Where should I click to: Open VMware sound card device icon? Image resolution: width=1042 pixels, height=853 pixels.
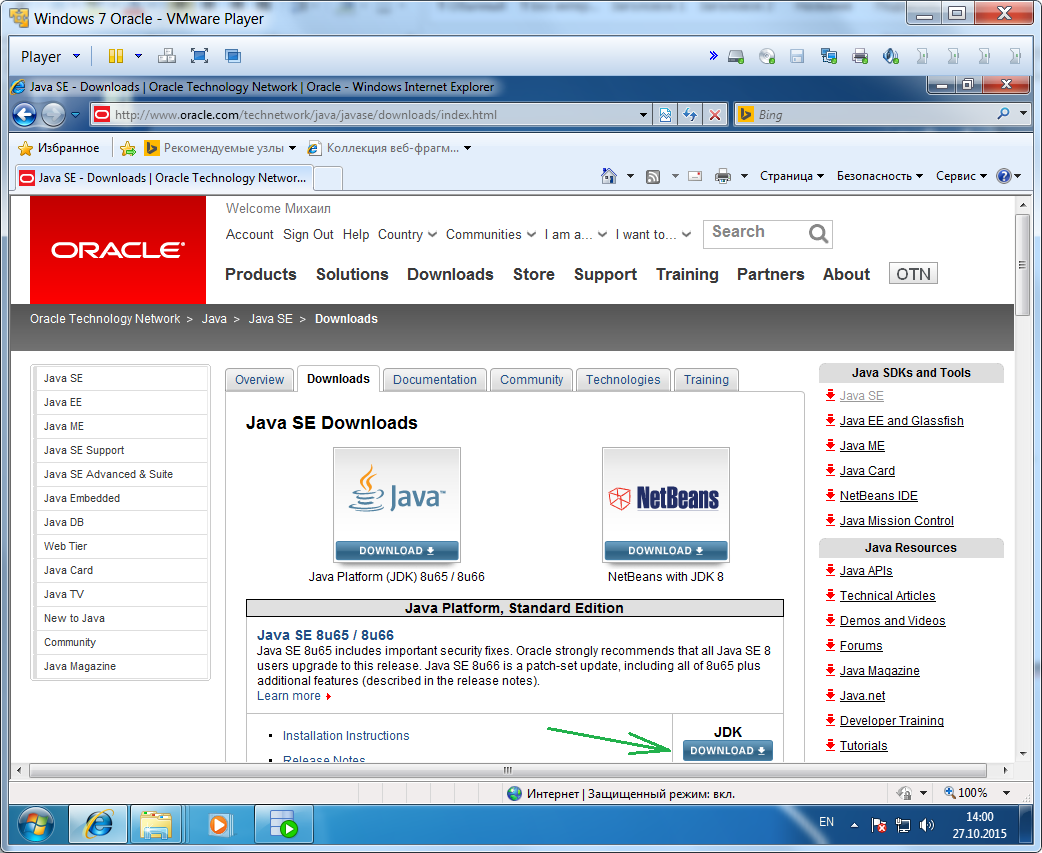click(891, 56)
